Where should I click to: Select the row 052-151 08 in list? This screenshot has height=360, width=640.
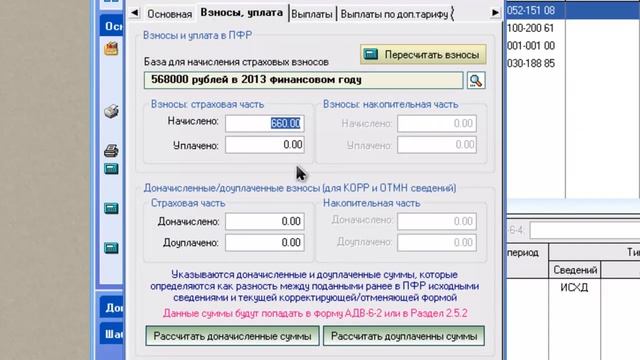point(573,10)
